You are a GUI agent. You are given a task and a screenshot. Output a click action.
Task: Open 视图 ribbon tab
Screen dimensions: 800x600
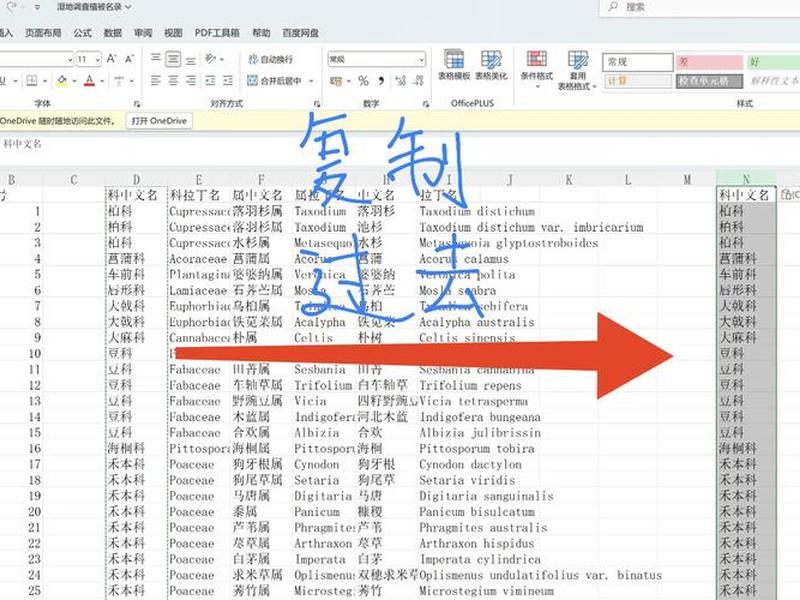[173, 33]
